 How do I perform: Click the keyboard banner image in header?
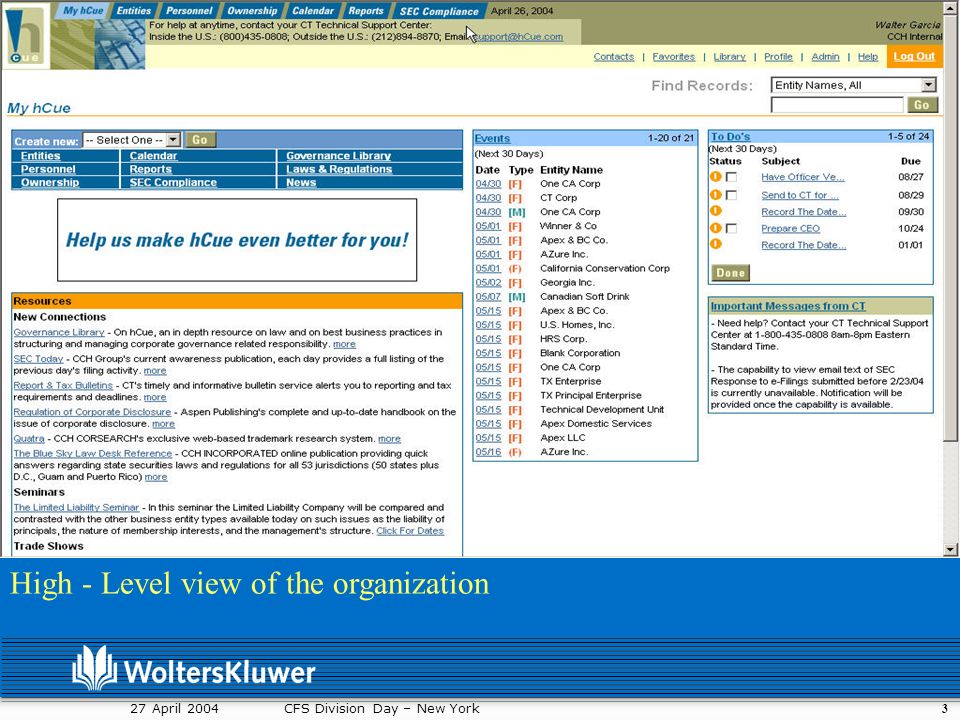point(120,44)
